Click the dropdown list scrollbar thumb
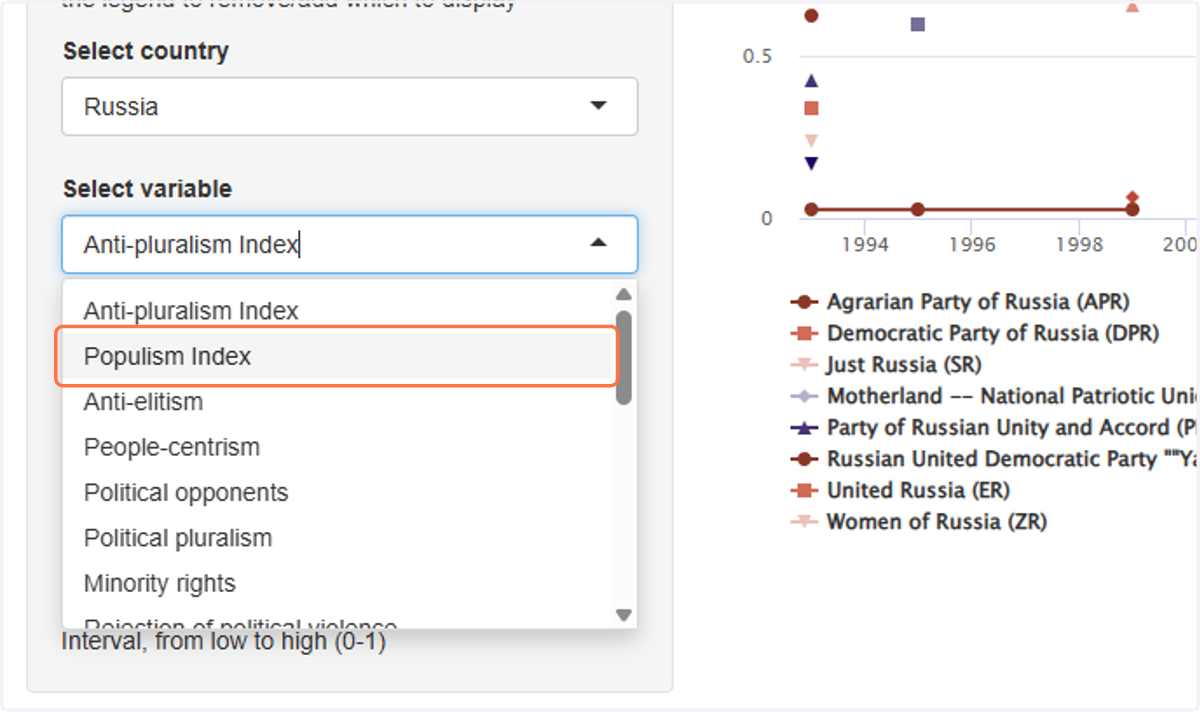The image size is (1200, 712). tap(624, 357)
